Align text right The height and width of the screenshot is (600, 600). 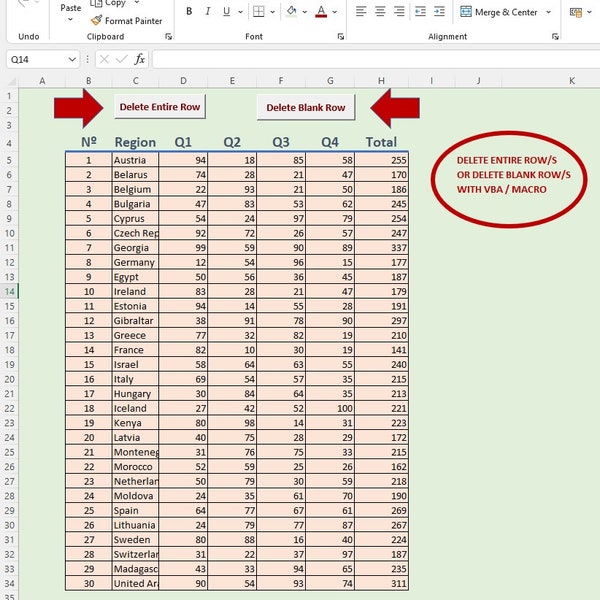click(x=399, y=12)
